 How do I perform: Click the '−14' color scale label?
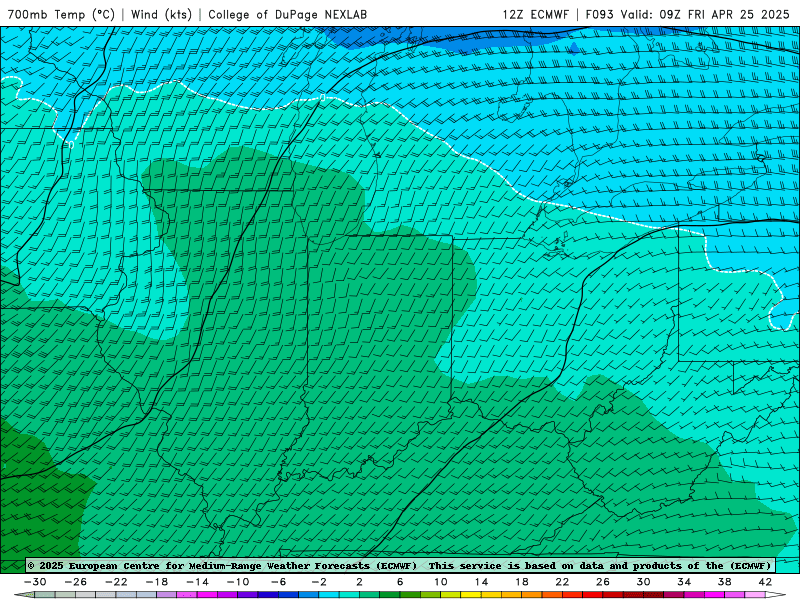197,582
